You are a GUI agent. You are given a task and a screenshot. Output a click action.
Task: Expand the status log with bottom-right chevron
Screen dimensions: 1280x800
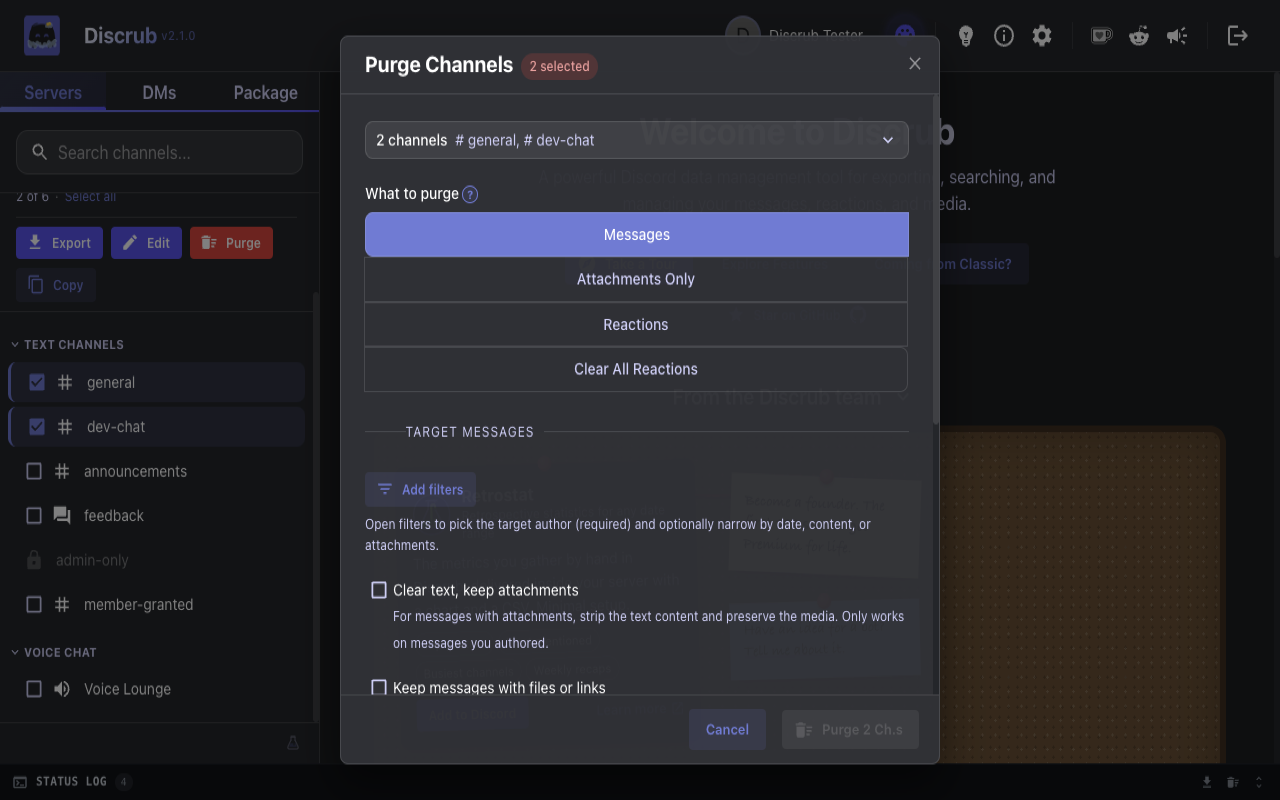click(1259, 782)
